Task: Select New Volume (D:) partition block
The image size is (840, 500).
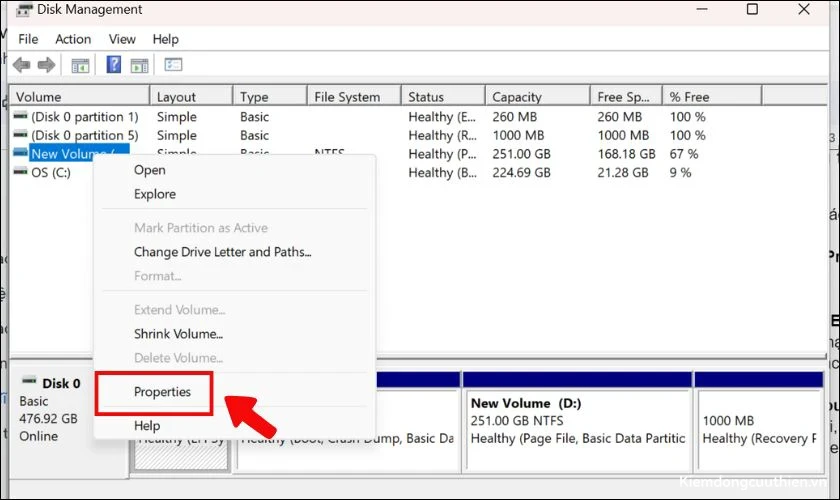Action: [578, 421]
